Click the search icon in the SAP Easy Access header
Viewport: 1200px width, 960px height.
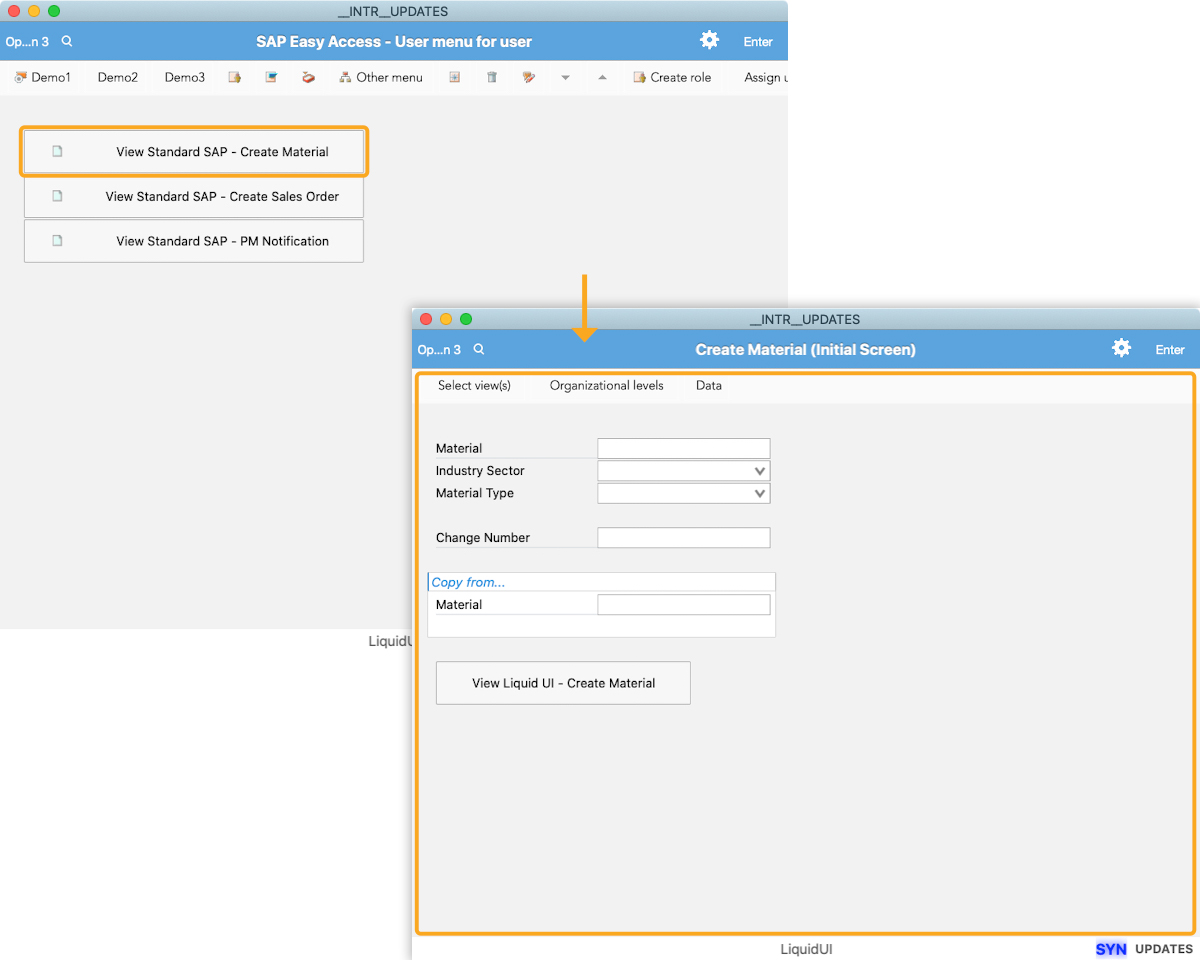pyautogui.click(x=67, y=41)
